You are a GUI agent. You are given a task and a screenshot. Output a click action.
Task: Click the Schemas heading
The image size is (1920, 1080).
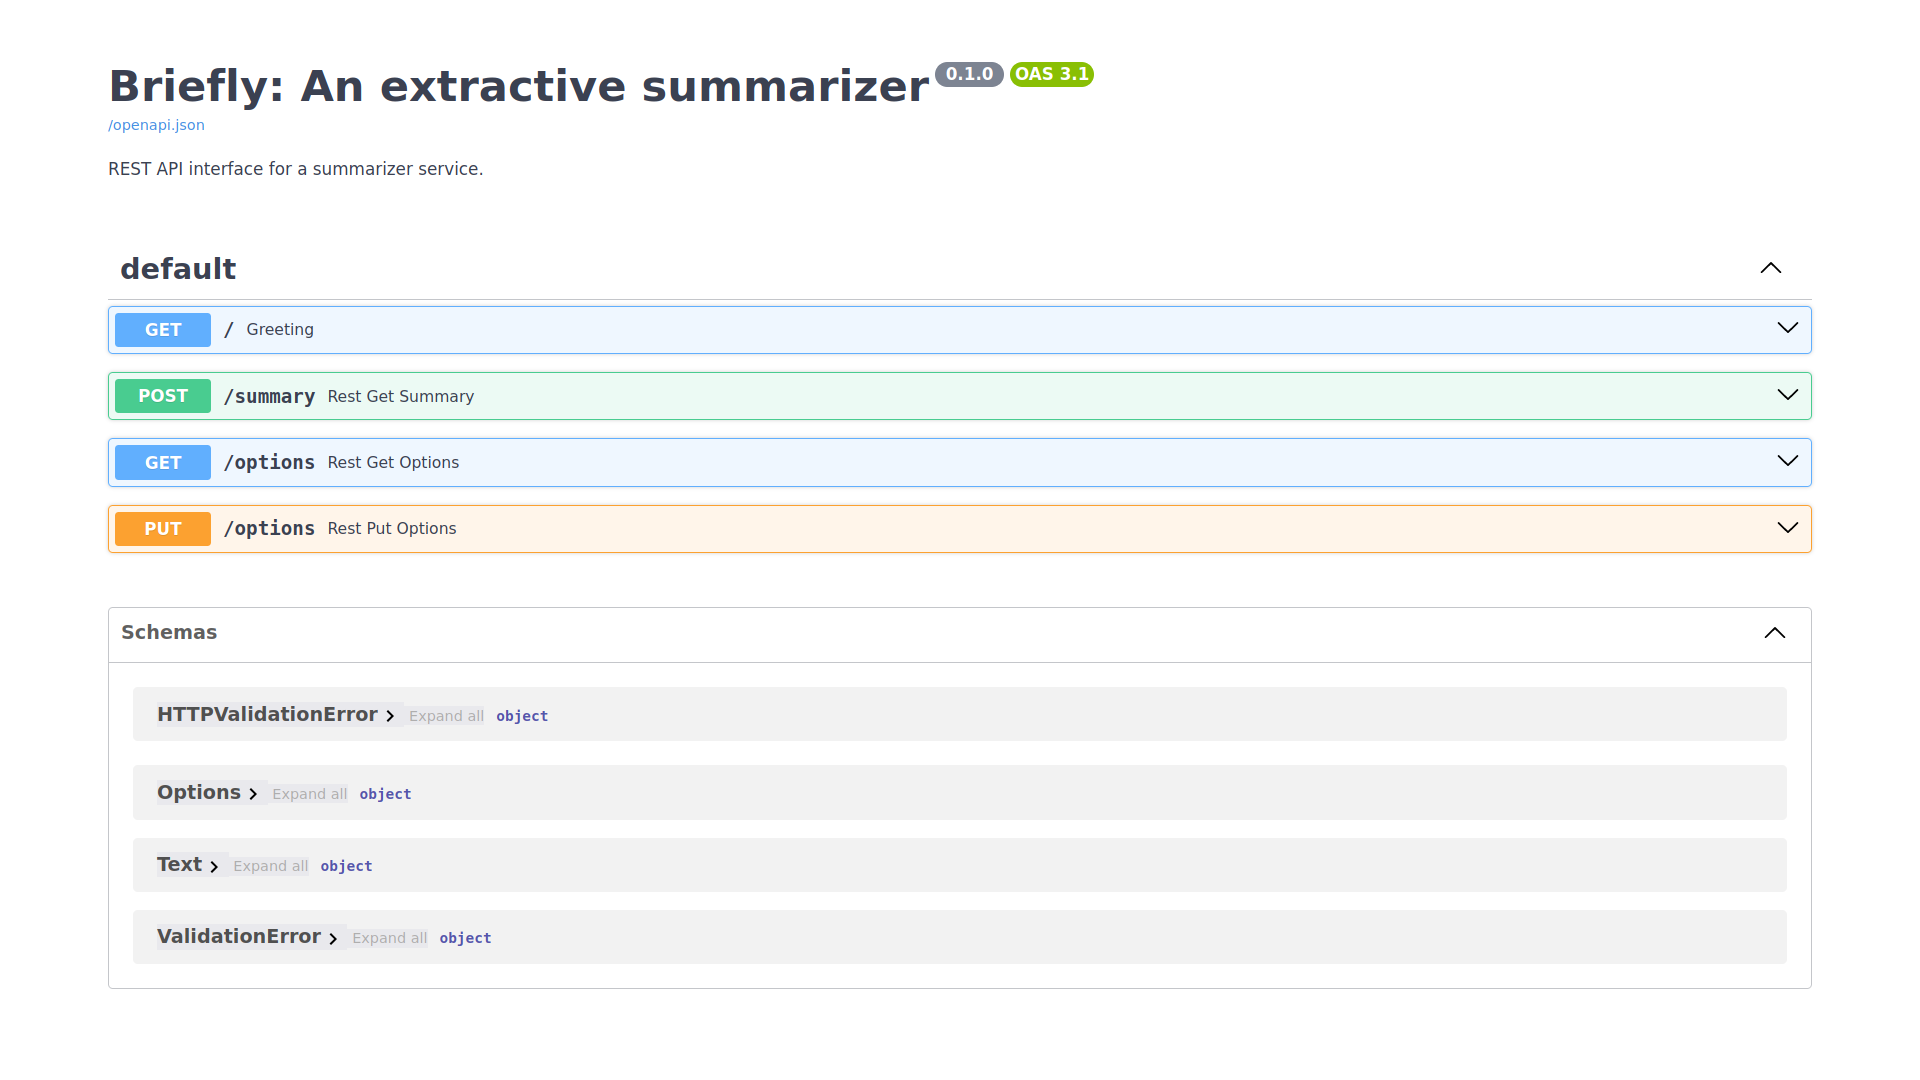[169, 632]
